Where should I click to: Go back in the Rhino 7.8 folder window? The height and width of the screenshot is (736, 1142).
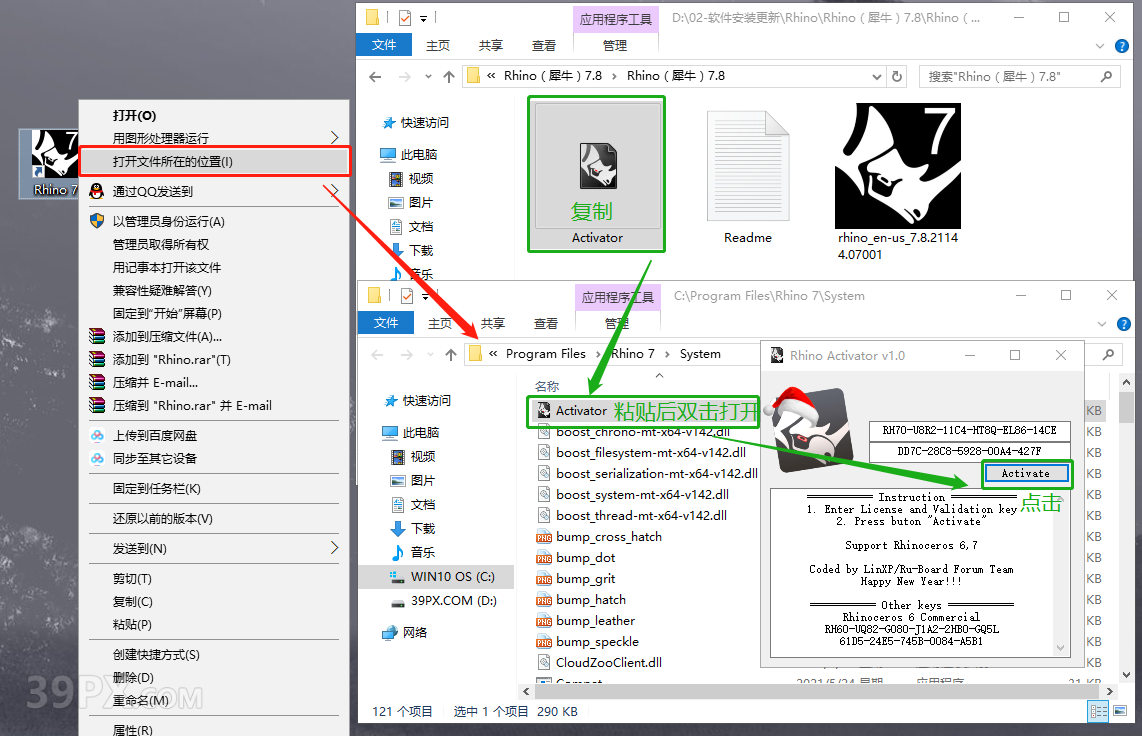click(375, 76)
